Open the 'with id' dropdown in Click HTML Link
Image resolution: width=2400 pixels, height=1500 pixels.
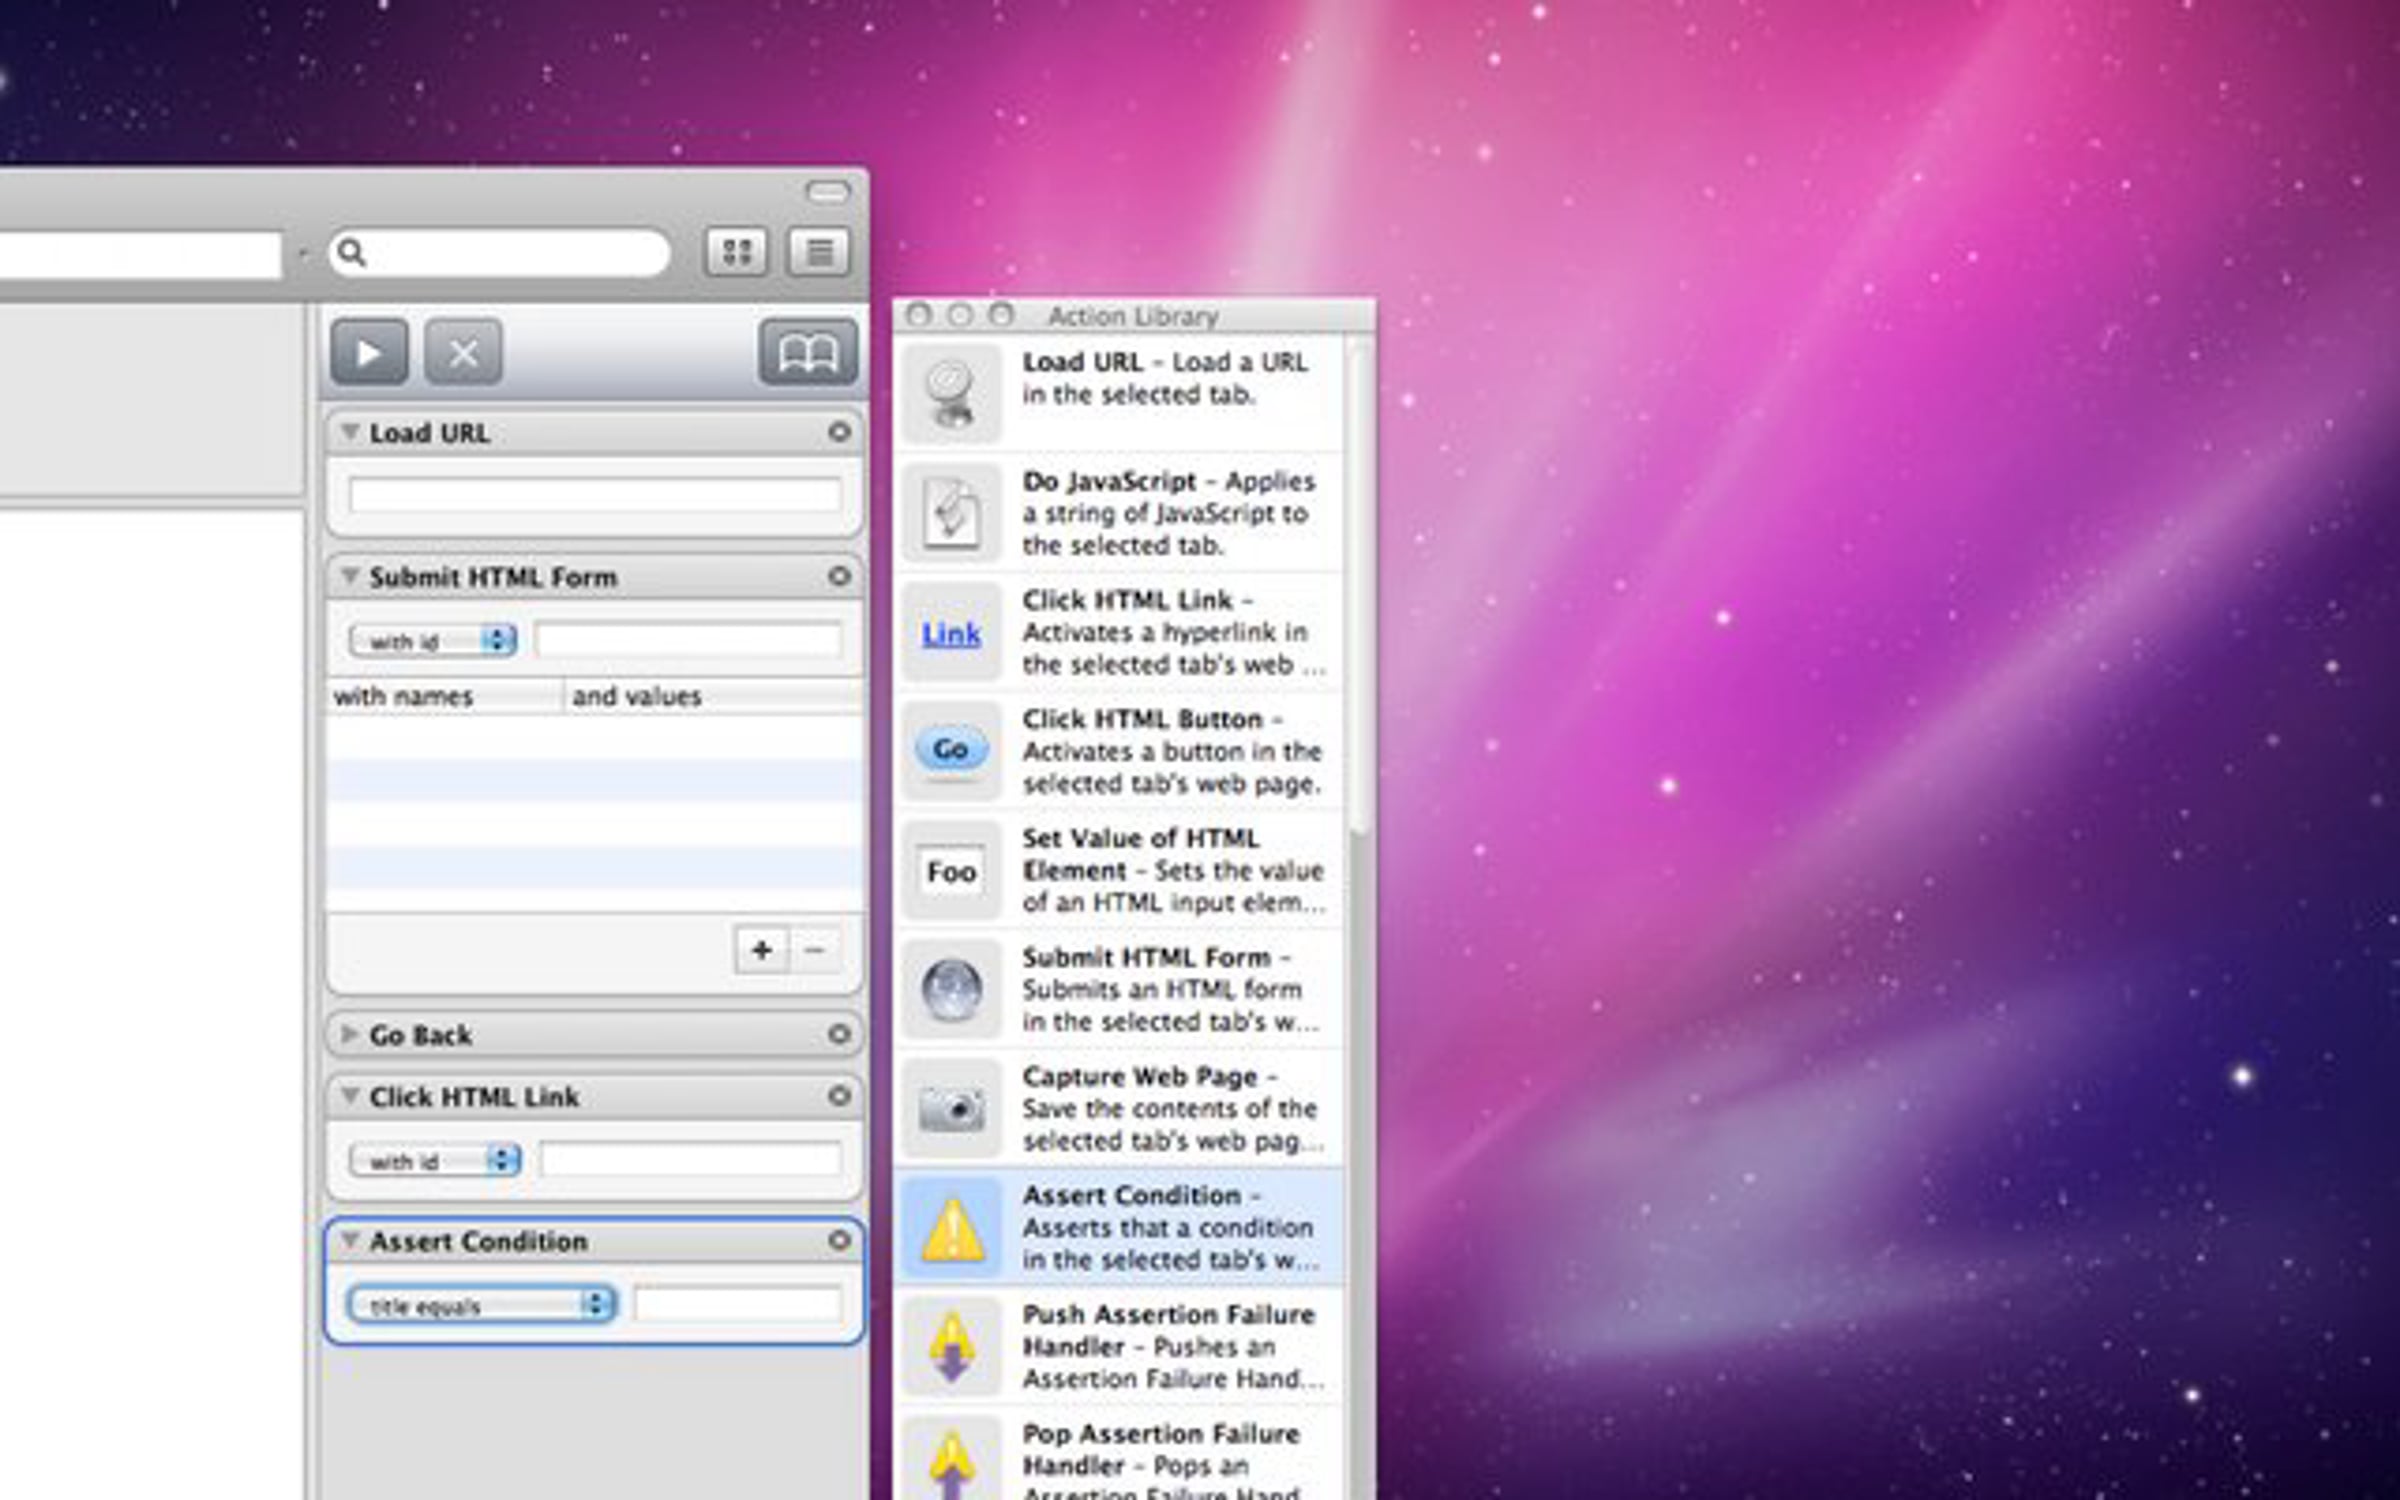click(x=434, y=1161)
